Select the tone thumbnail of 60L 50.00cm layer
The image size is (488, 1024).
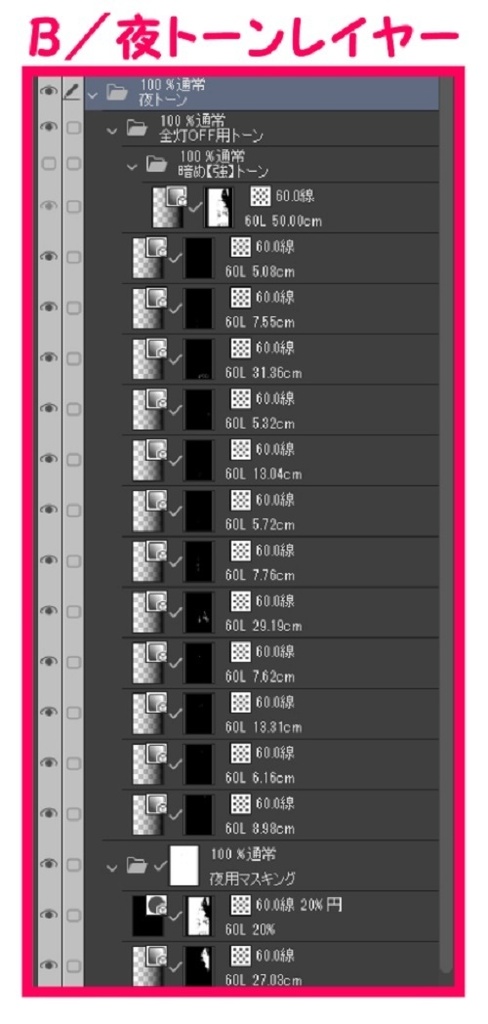click(x=169, y=207)
